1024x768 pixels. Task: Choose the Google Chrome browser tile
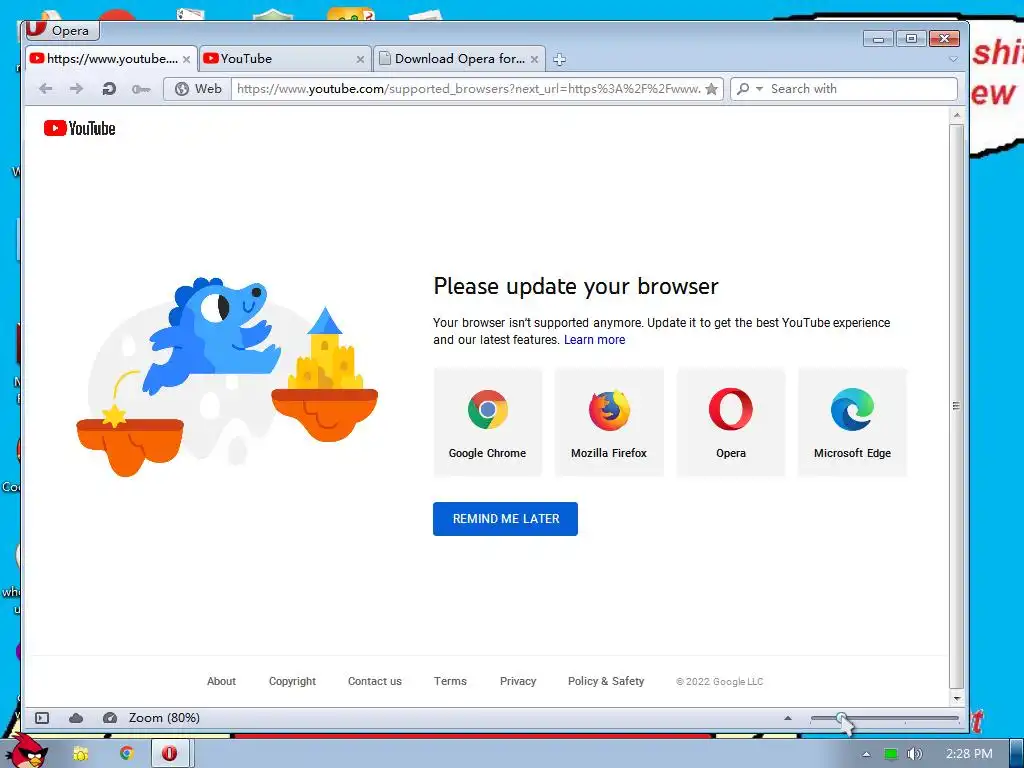click(x=488, y=422)
